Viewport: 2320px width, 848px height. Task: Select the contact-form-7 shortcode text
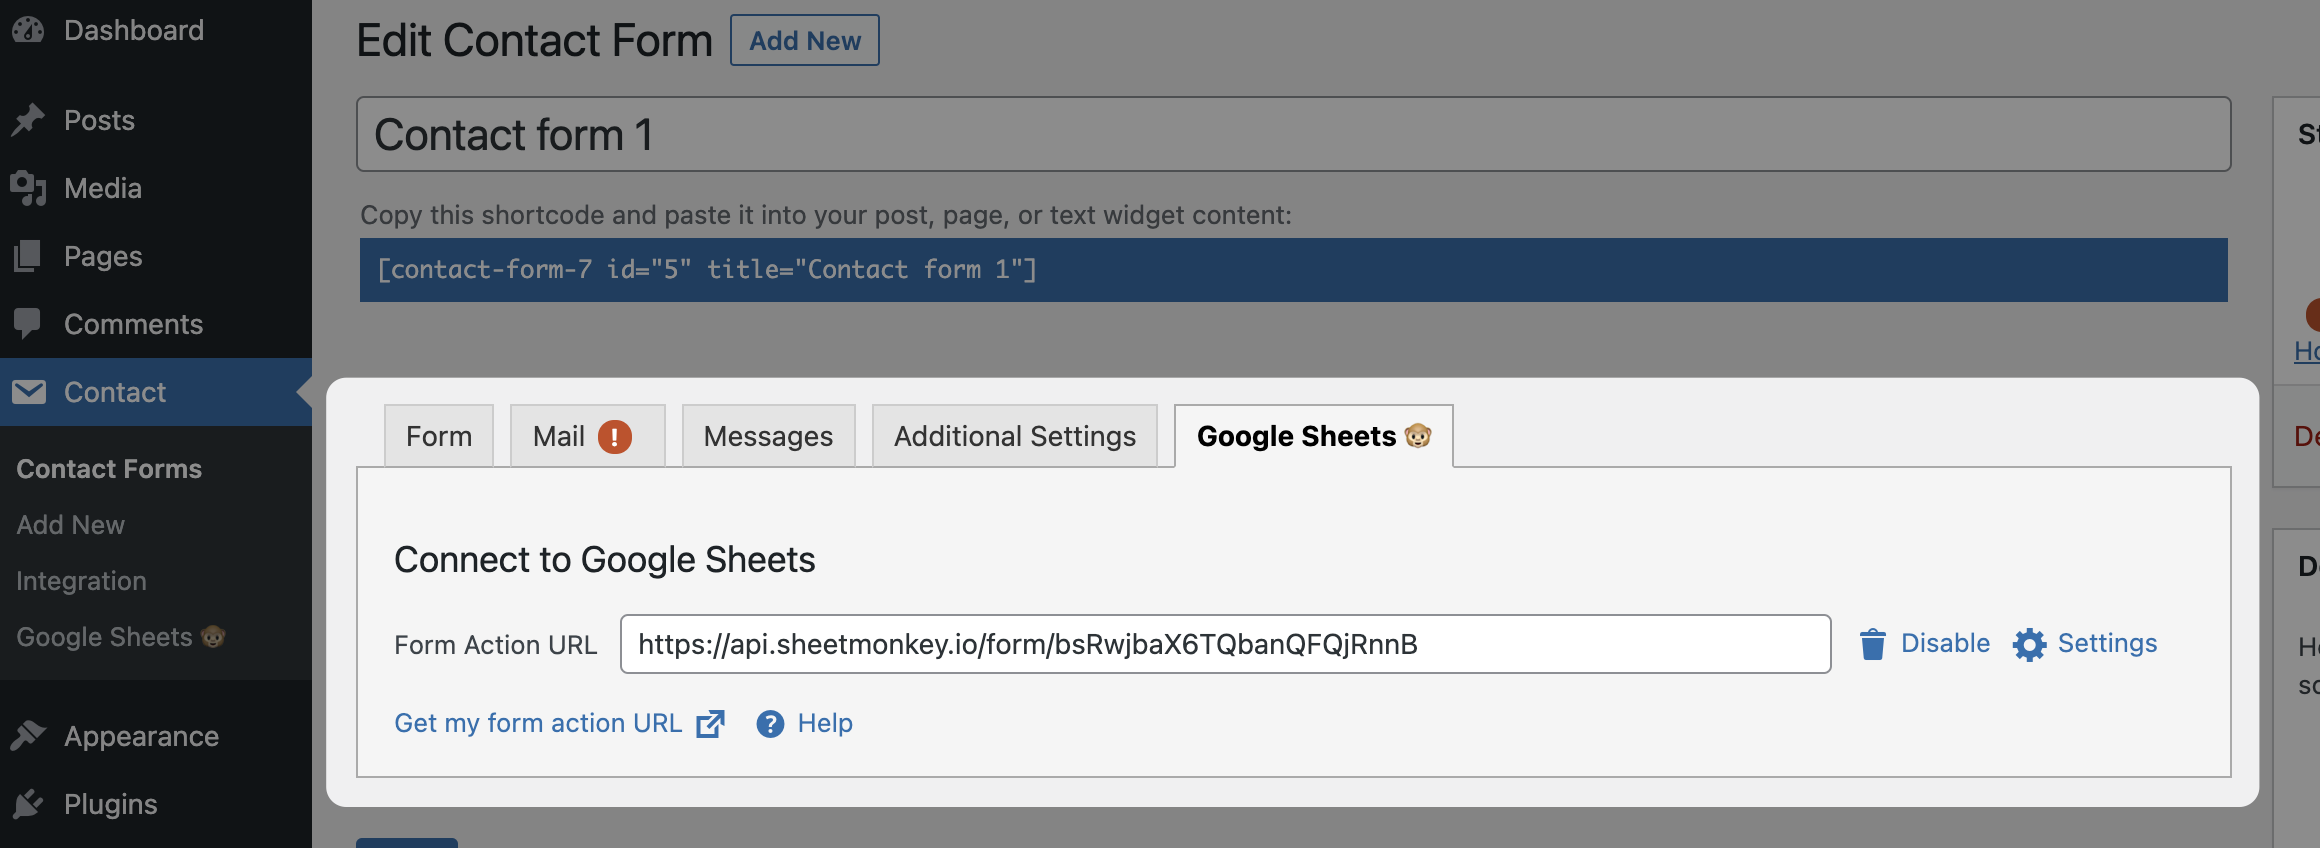706,269
